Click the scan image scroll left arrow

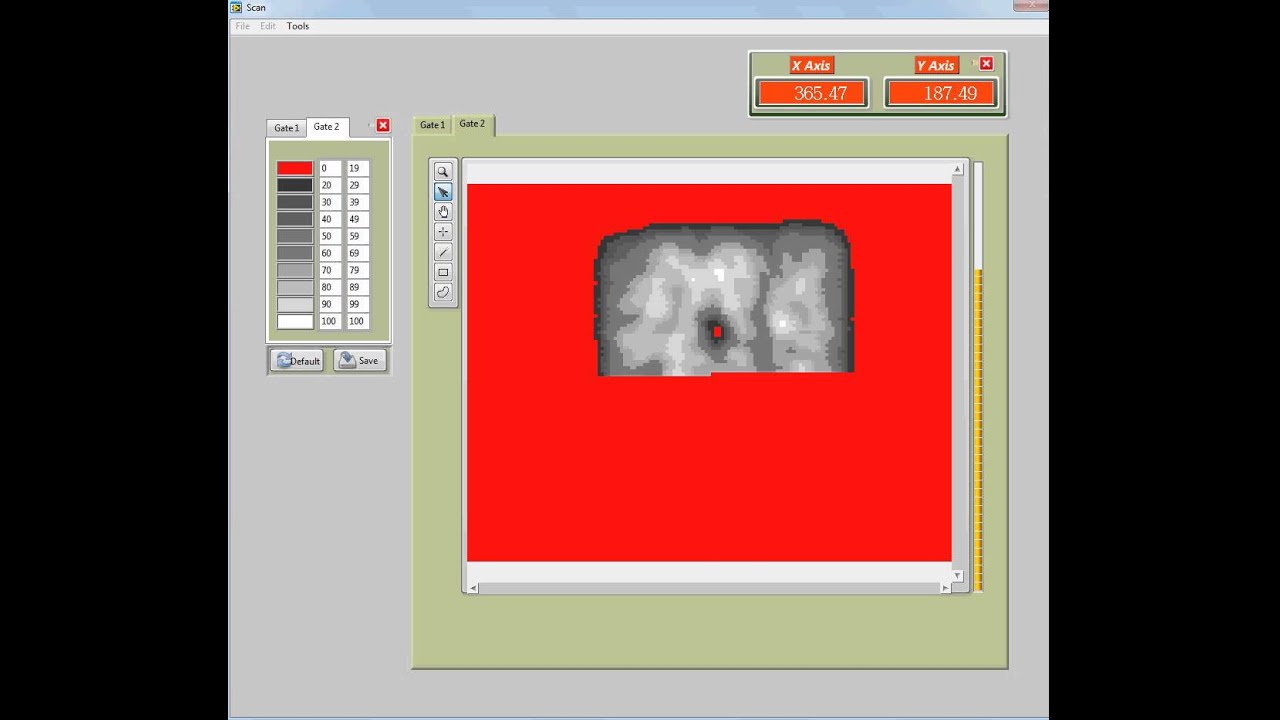pyautogui.click(x=473, y=588)
